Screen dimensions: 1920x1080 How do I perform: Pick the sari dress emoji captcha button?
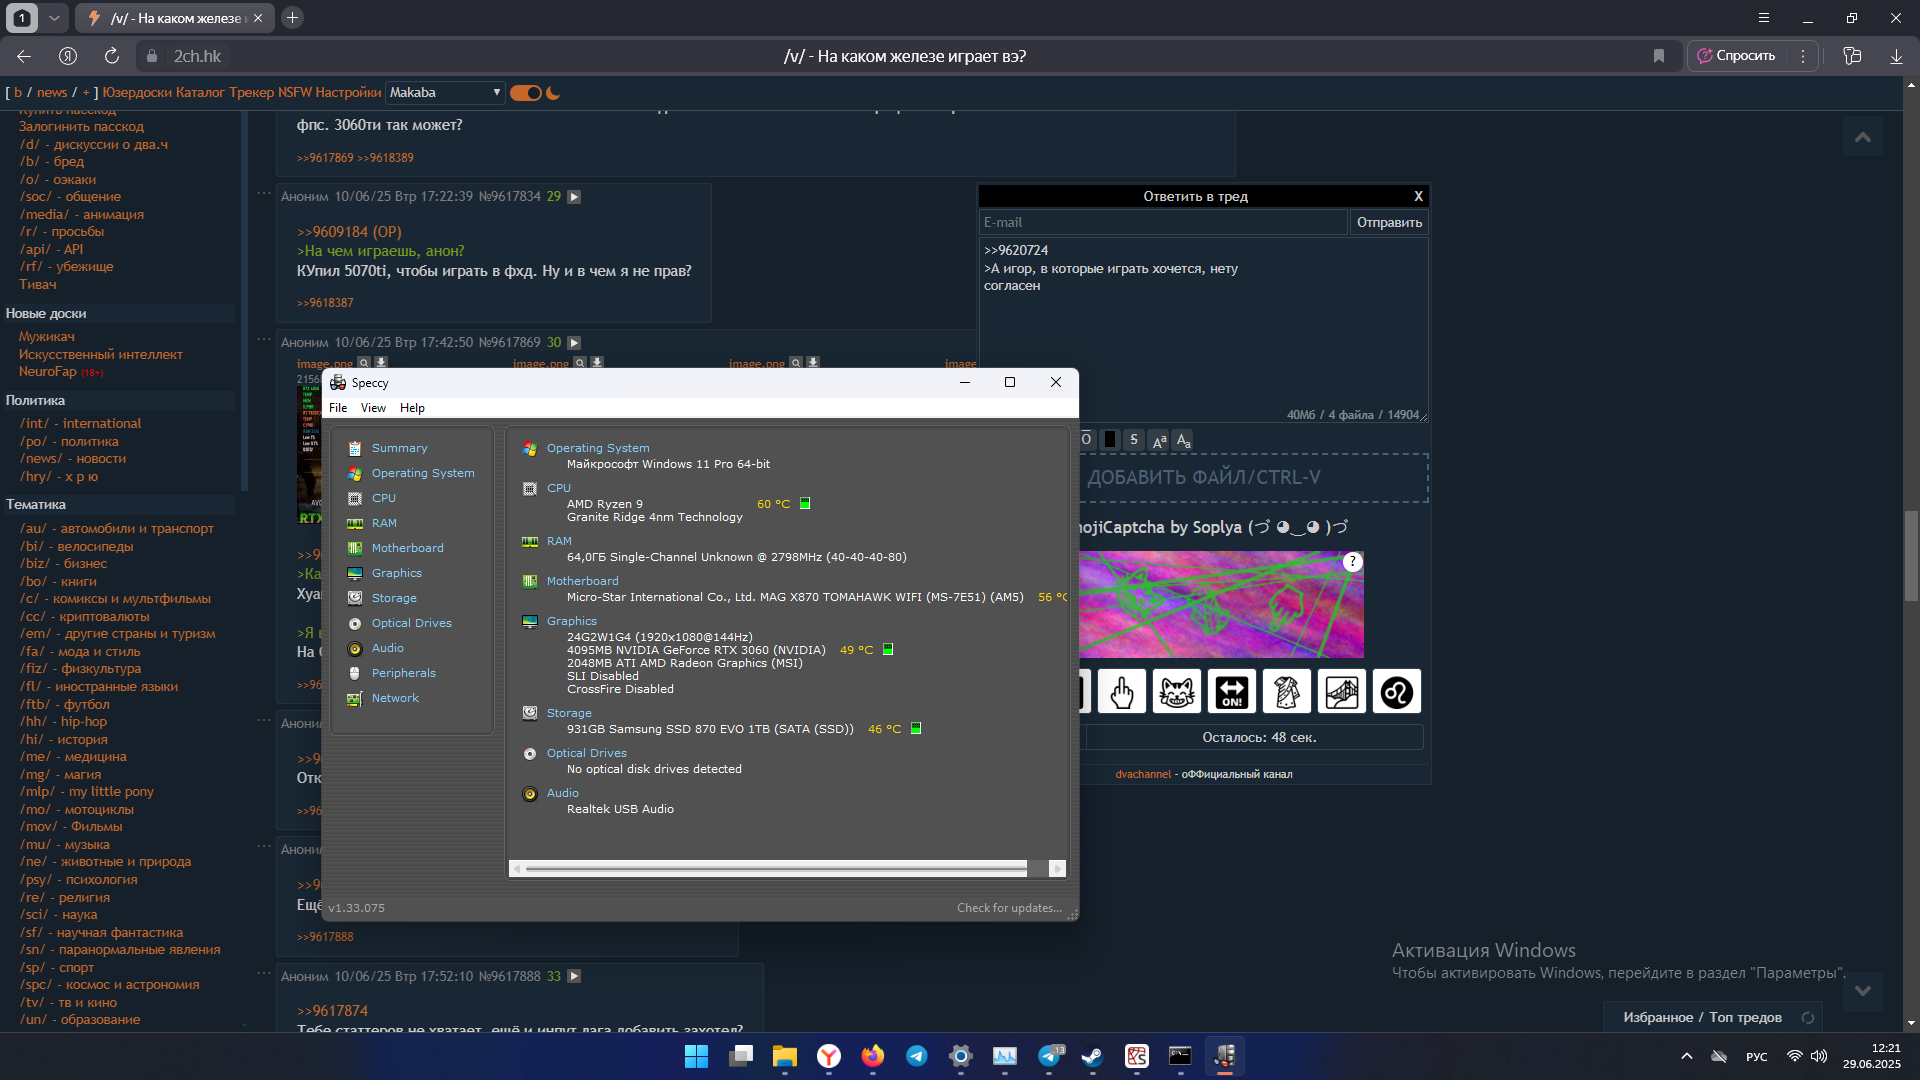[x=1287, y=692]
